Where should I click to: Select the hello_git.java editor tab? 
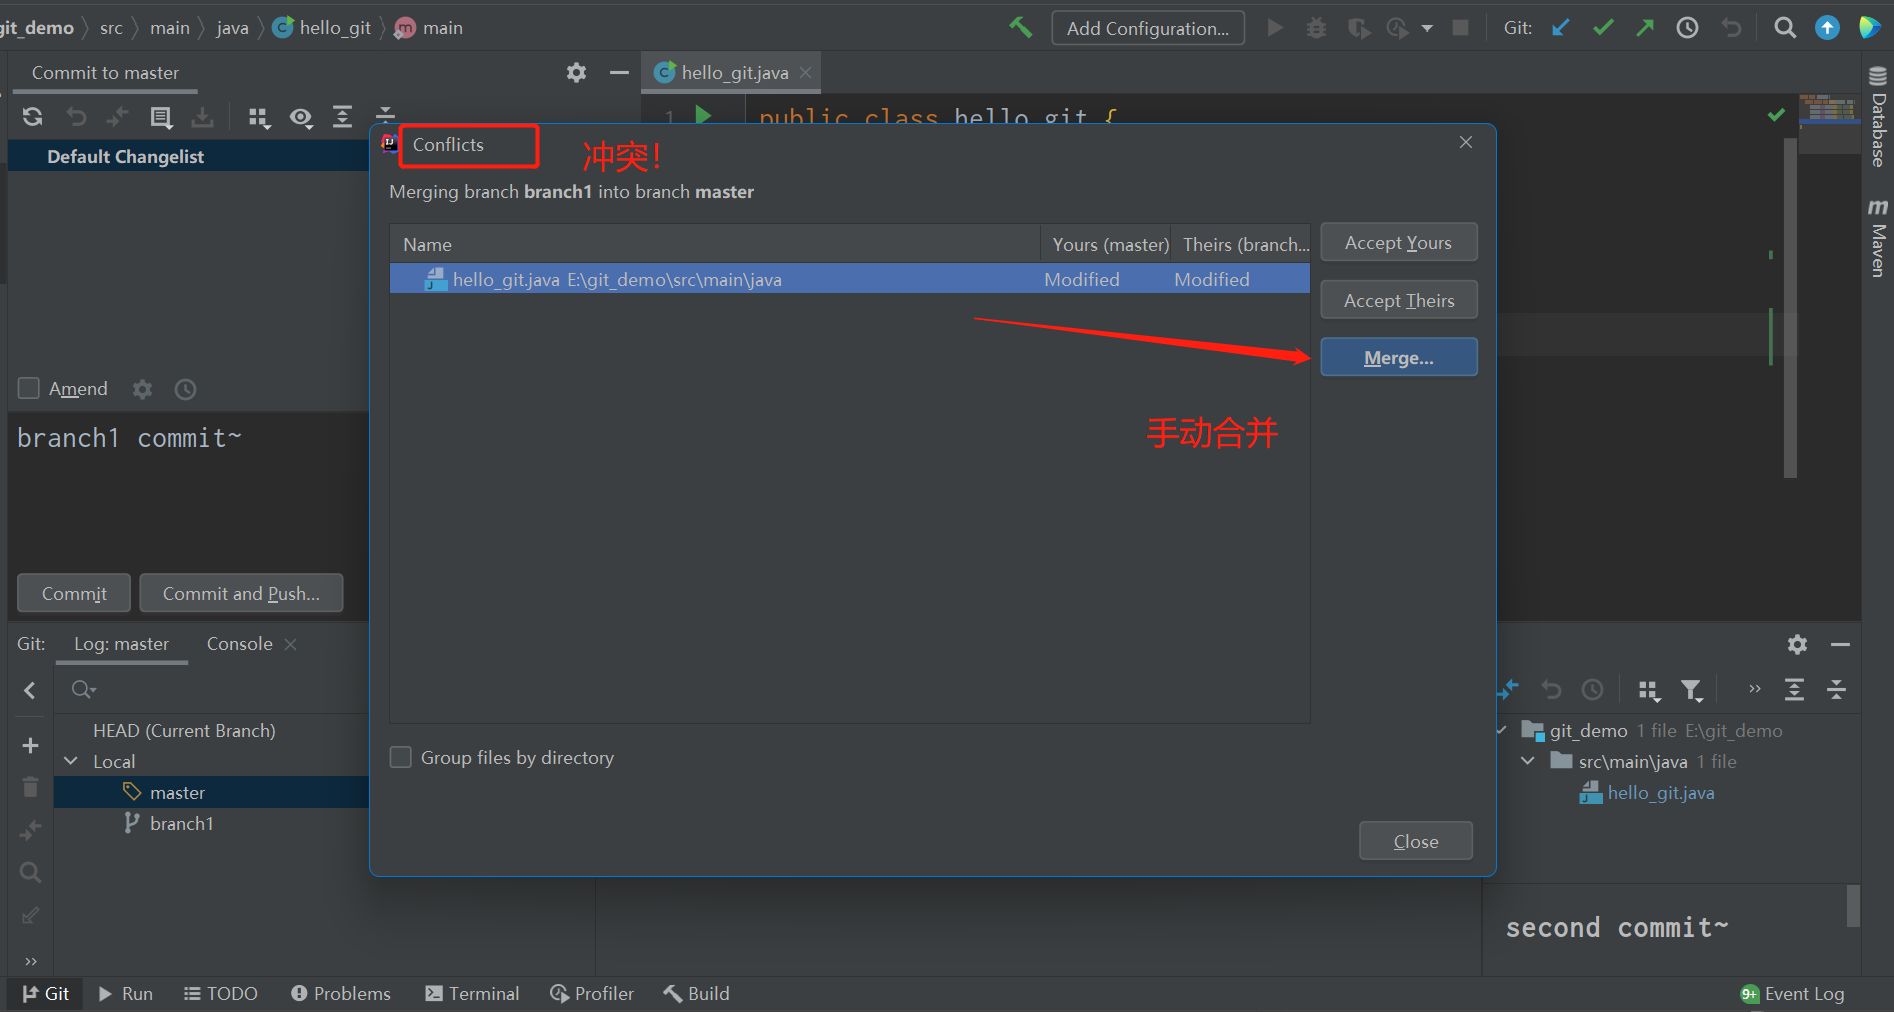[x=734, y=72]
